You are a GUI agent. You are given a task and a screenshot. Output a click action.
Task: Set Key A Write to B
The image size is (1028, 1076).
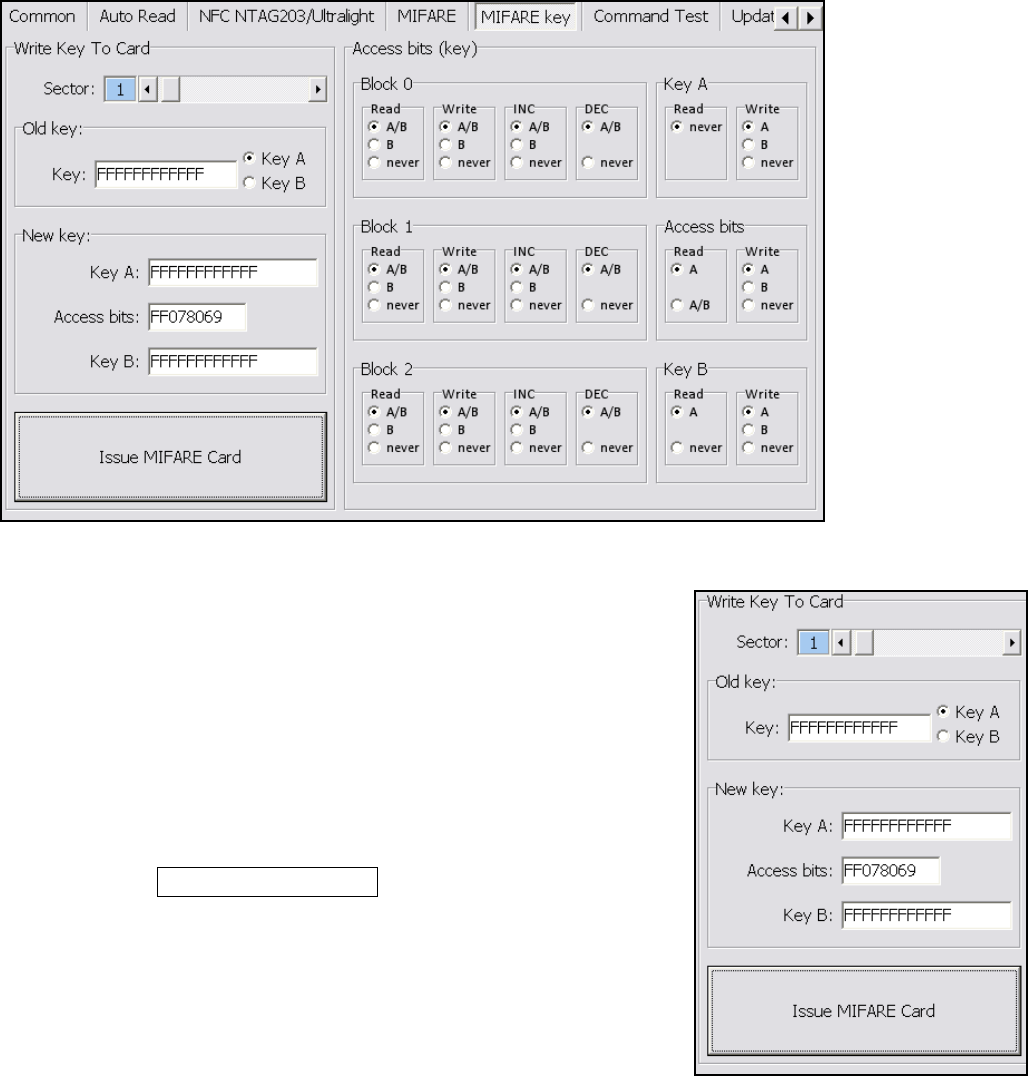tap(756, 145)
